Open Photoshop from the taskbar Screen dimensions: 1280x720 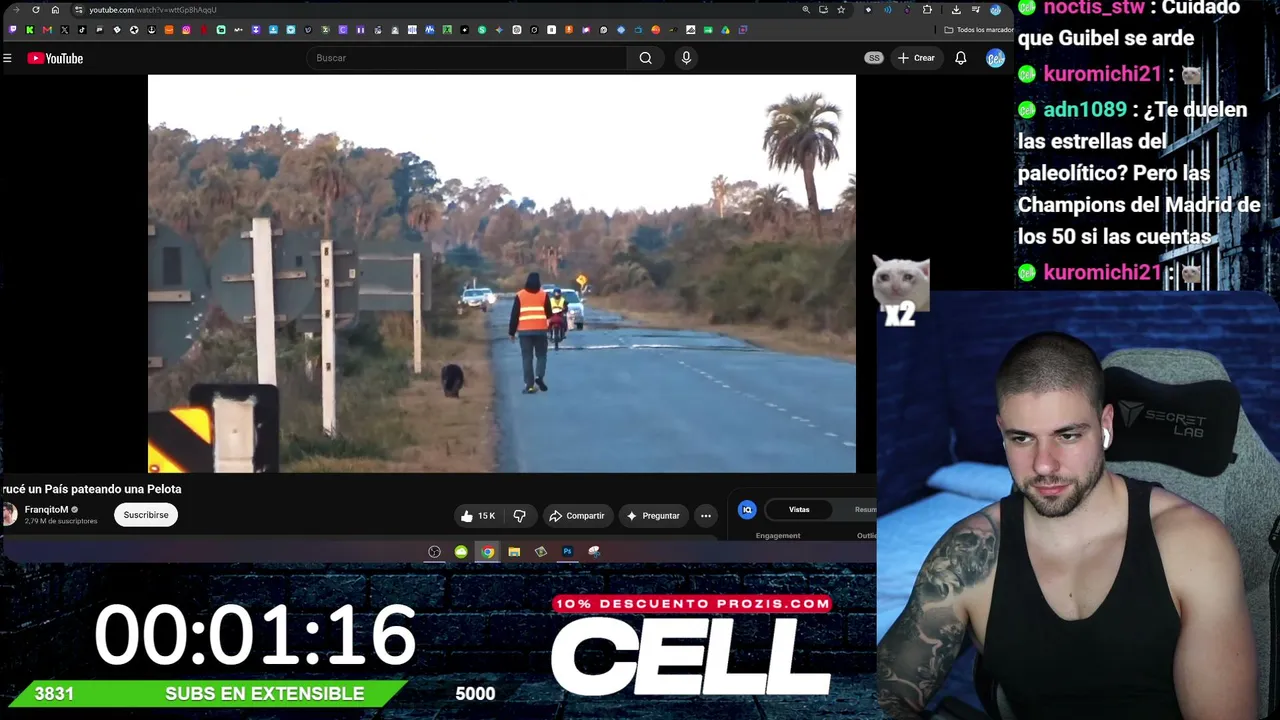(x=567, y=552)
